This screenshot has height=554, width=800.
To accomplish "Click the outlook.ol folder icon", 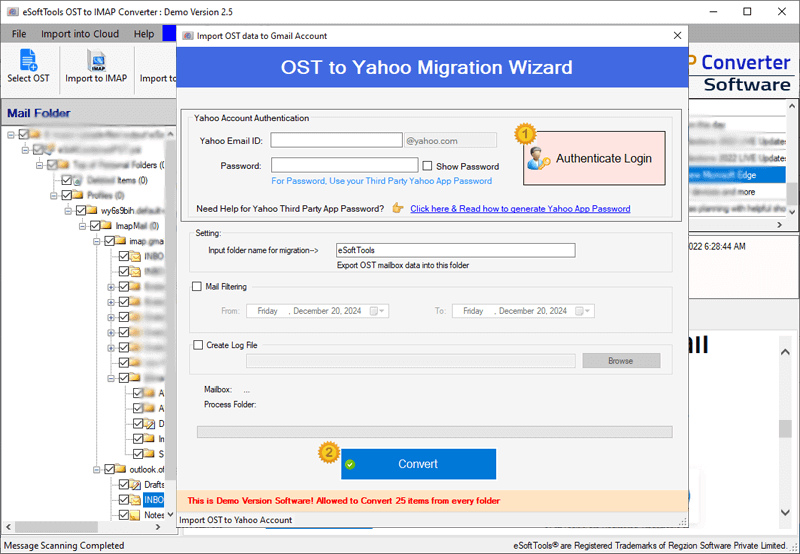I will click(121, 469).
